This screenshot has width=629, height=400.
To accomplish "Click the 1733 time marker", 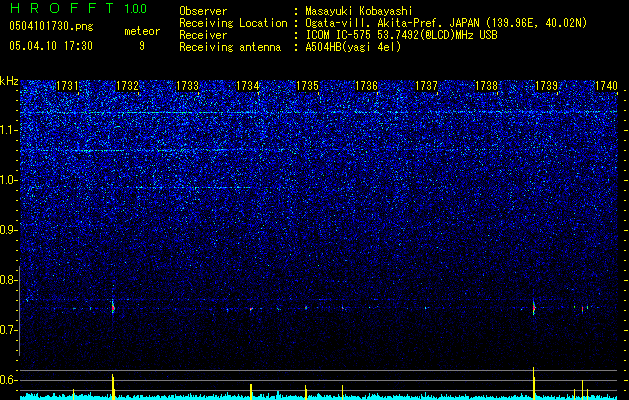I will (x=187, y=85).
